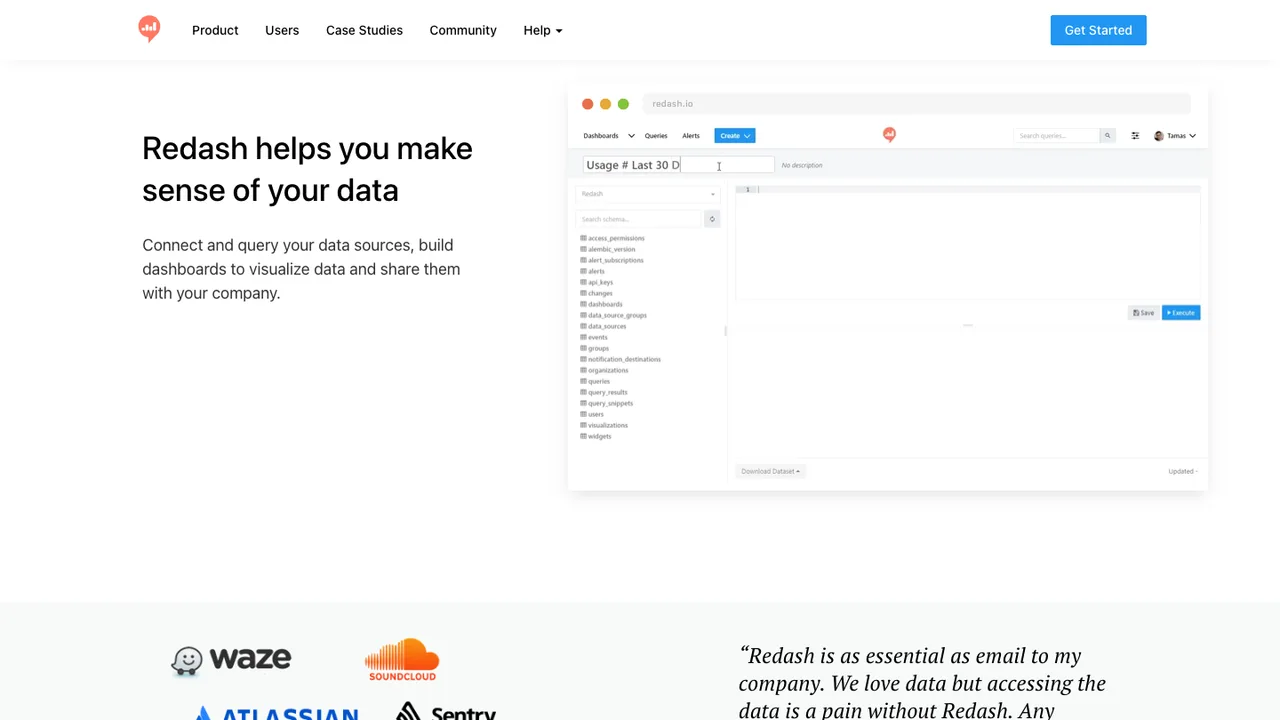The width and height of the screenshot is (1280, 720).
Task: Open the settings sliders icon
Action: coord(1135,136)
